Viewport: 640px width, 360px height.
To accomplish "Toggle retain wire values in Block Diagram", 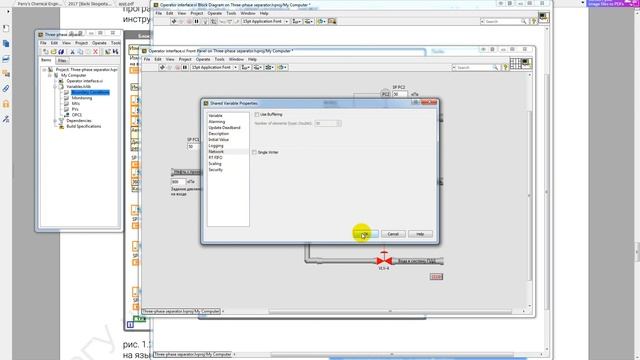I will pyautogui.click(x=213, y=21).
